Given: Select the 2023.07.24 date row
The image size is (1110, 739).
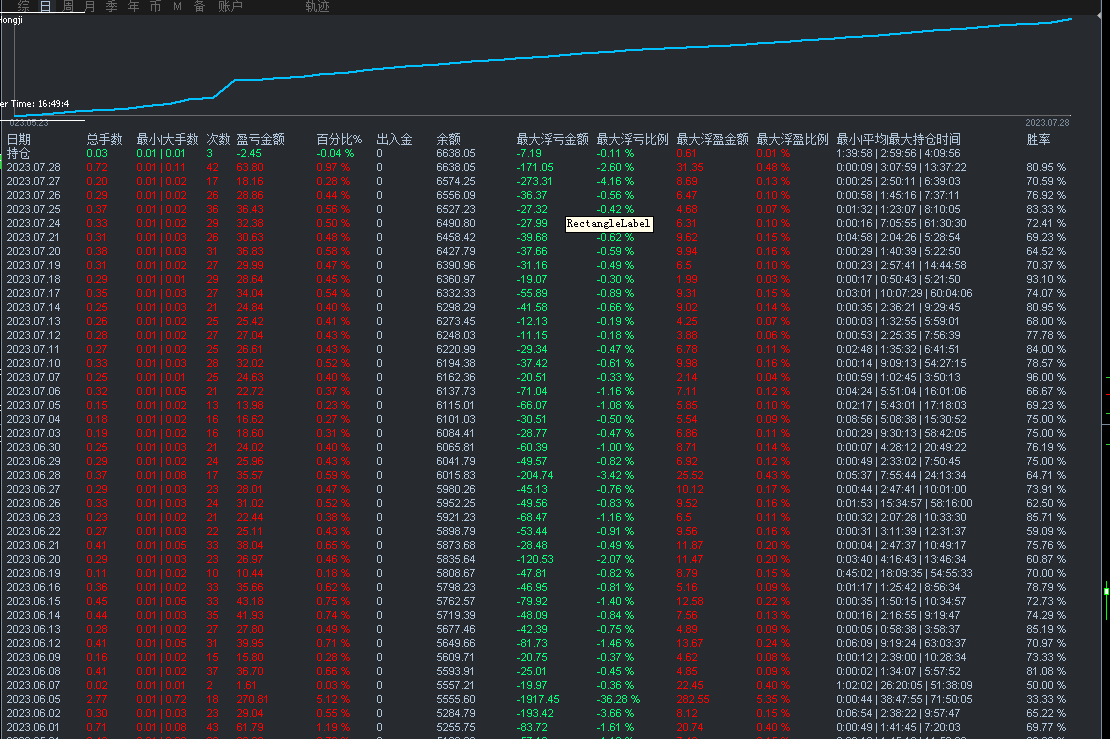Looking at the screenshot, I should point(34,224).
